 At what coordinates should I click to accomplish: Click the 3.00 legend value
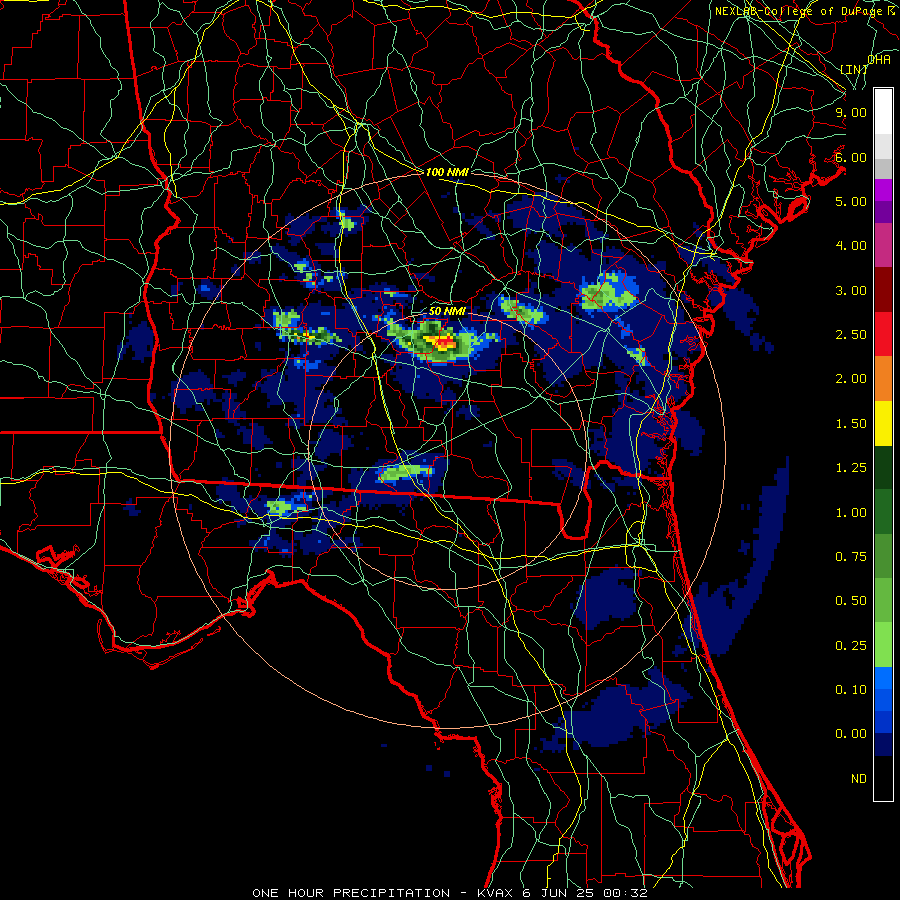click(851, 290)
